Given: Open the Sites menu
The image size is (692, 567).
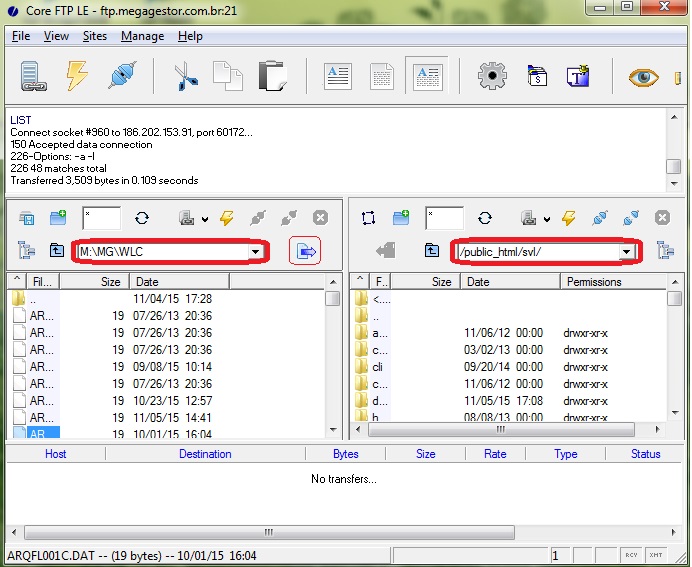Looking at the screenshot, I should [x=95, y=36].
